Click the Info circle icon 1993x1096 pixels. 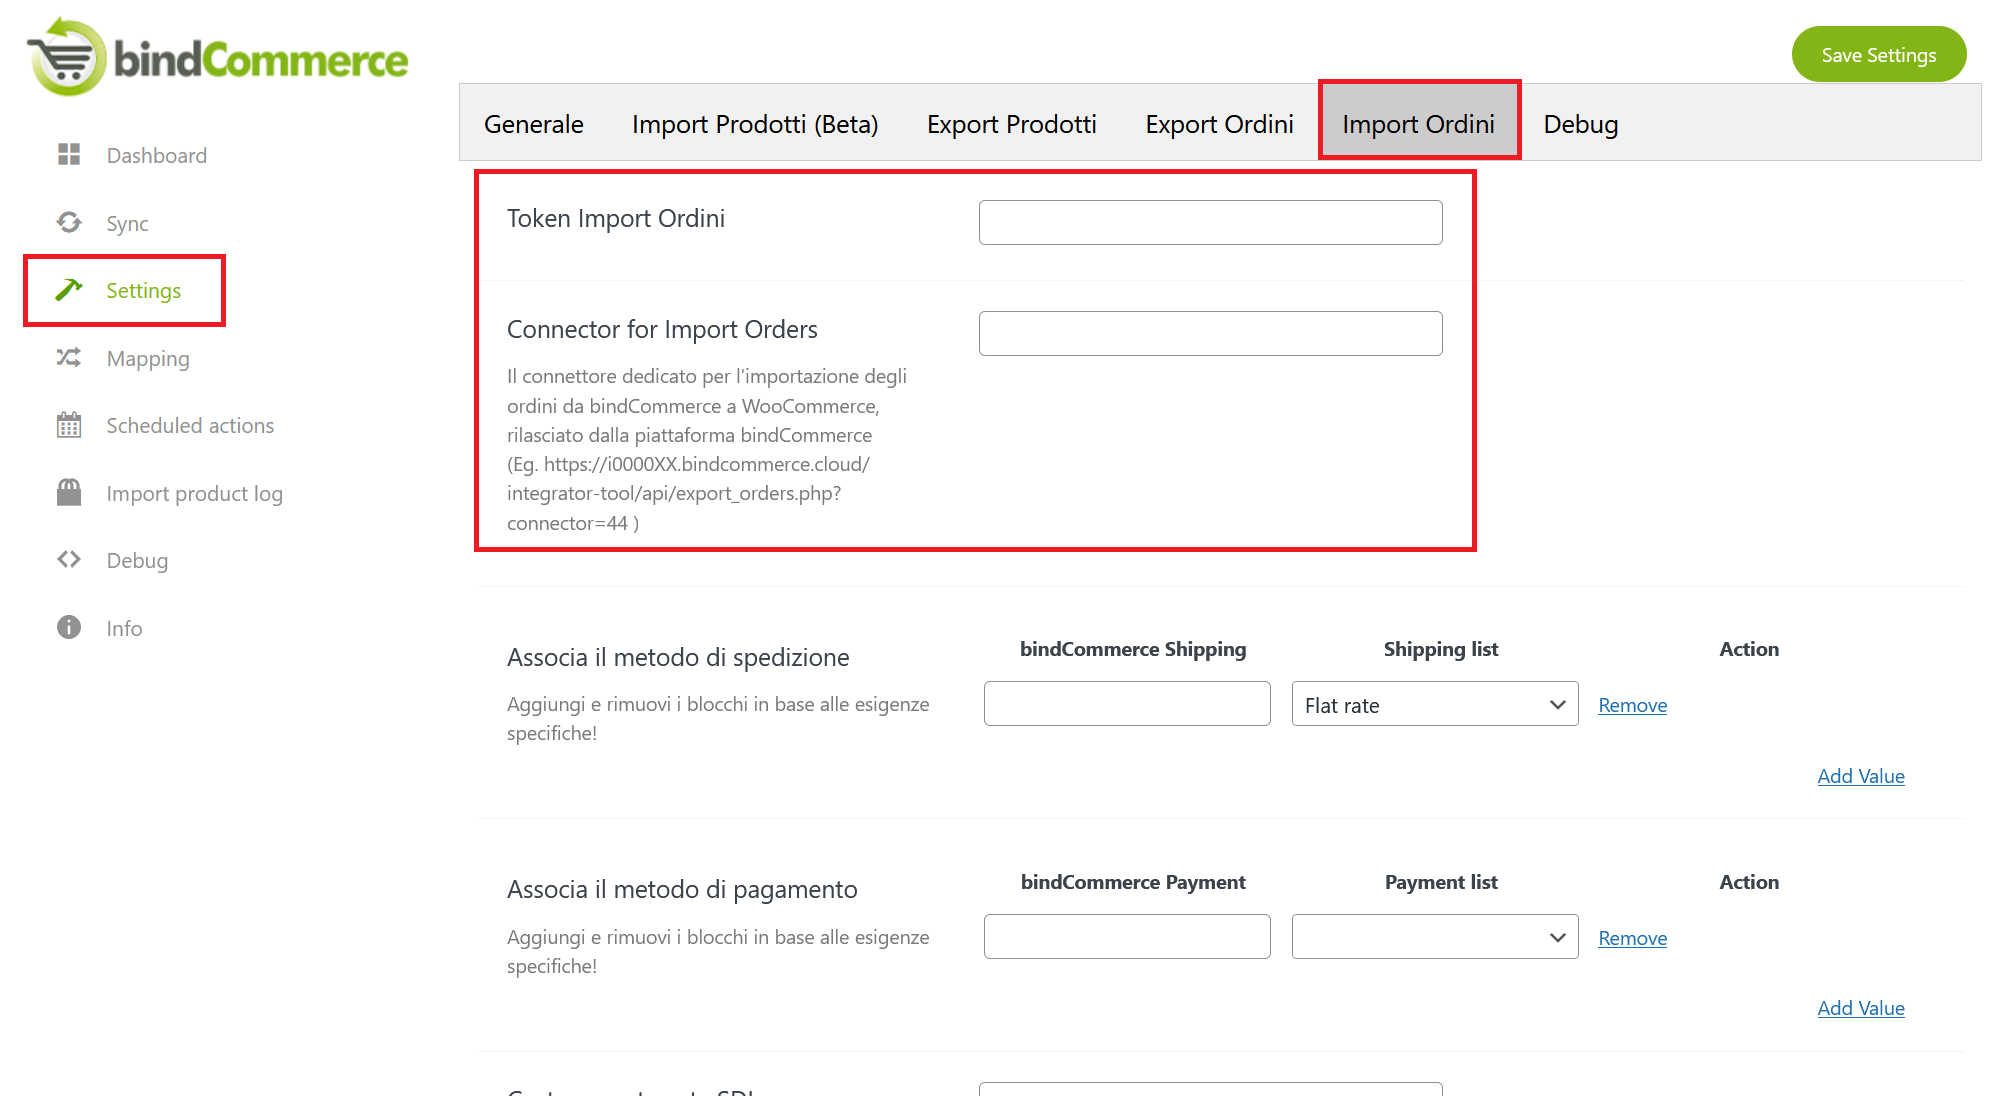coord(69,627)
